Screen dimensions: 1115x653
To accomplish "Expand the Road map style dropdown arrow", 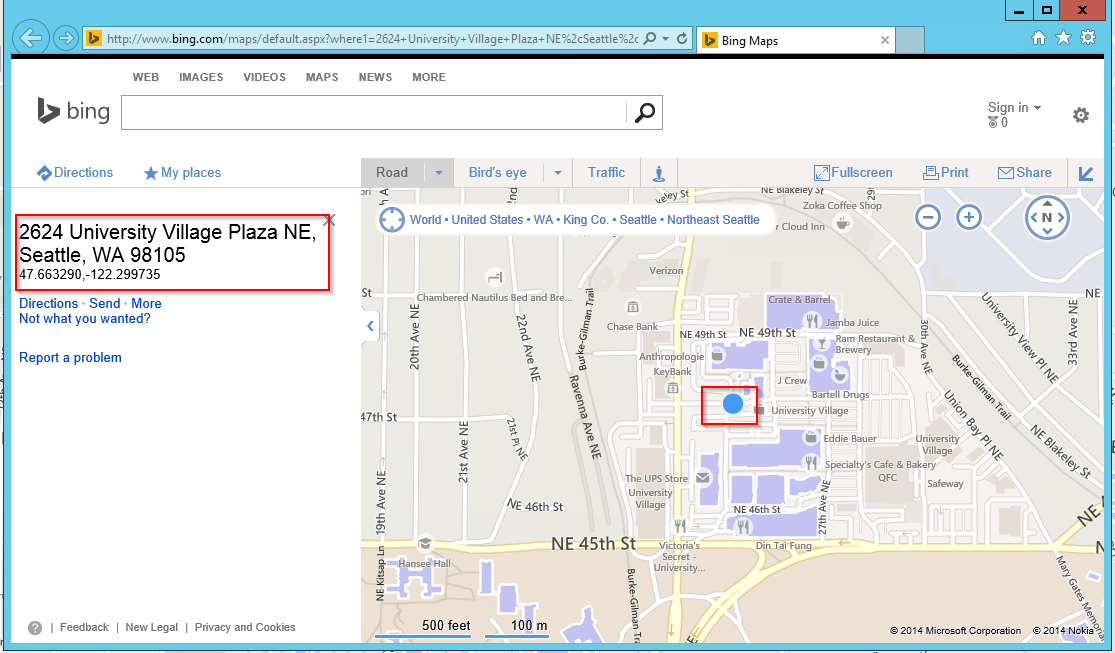I will click(x=438, y=173).
